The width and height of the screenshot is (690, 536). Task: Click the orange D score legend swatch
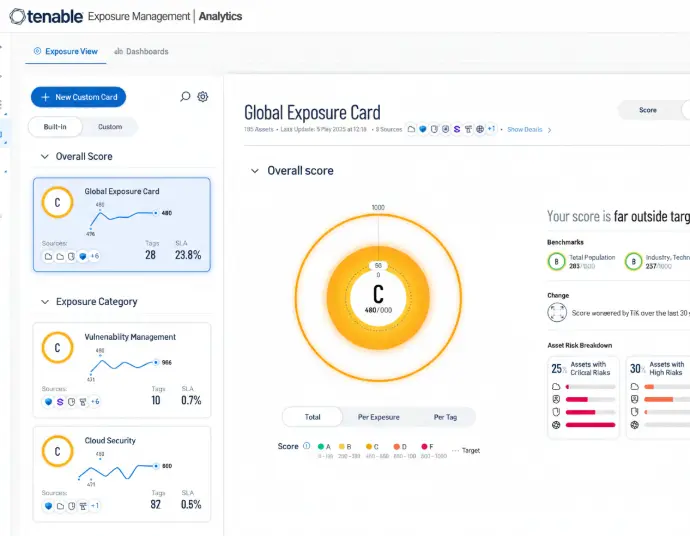pyautogui.click(x=397, y=446)
